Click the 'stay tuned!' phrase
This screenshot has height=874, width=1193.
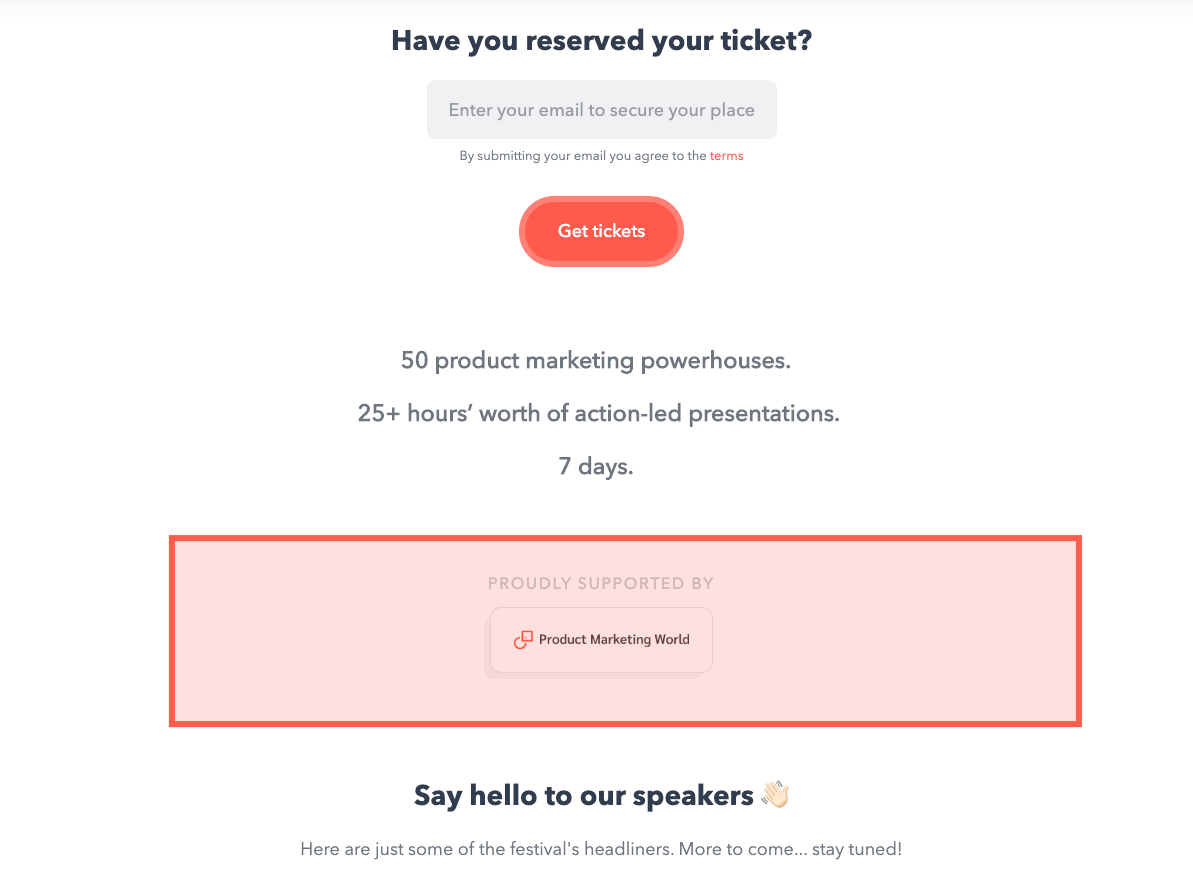tap(857, 849)
